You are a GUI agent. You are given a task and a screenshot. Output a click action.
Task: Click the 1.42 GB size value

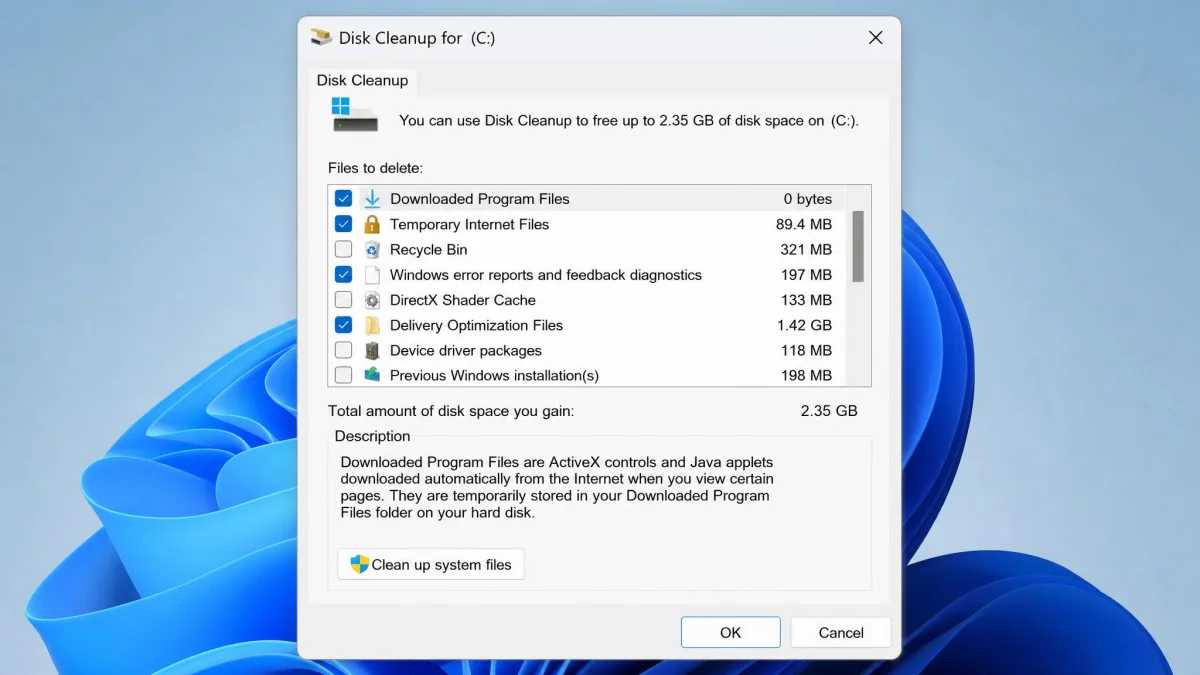[x=804, y=325]
